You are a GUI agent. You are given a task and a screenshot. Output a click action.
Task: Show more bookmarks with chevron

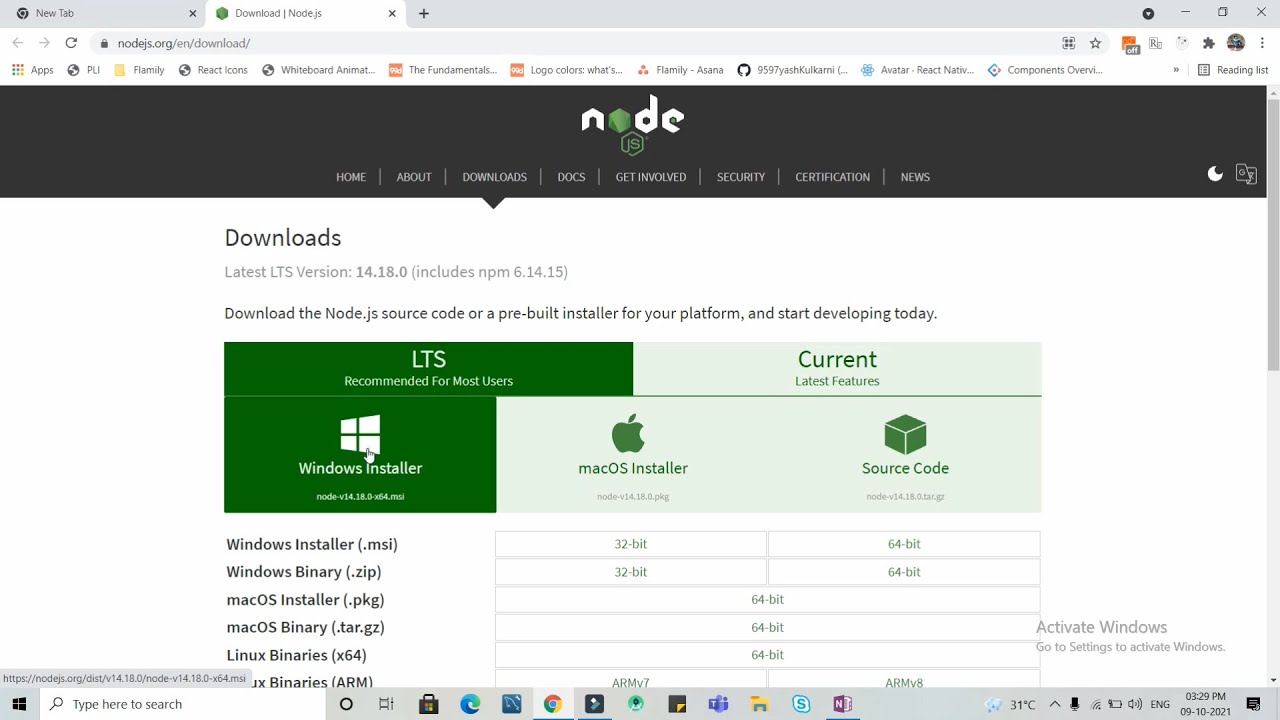click(1176, 70)
